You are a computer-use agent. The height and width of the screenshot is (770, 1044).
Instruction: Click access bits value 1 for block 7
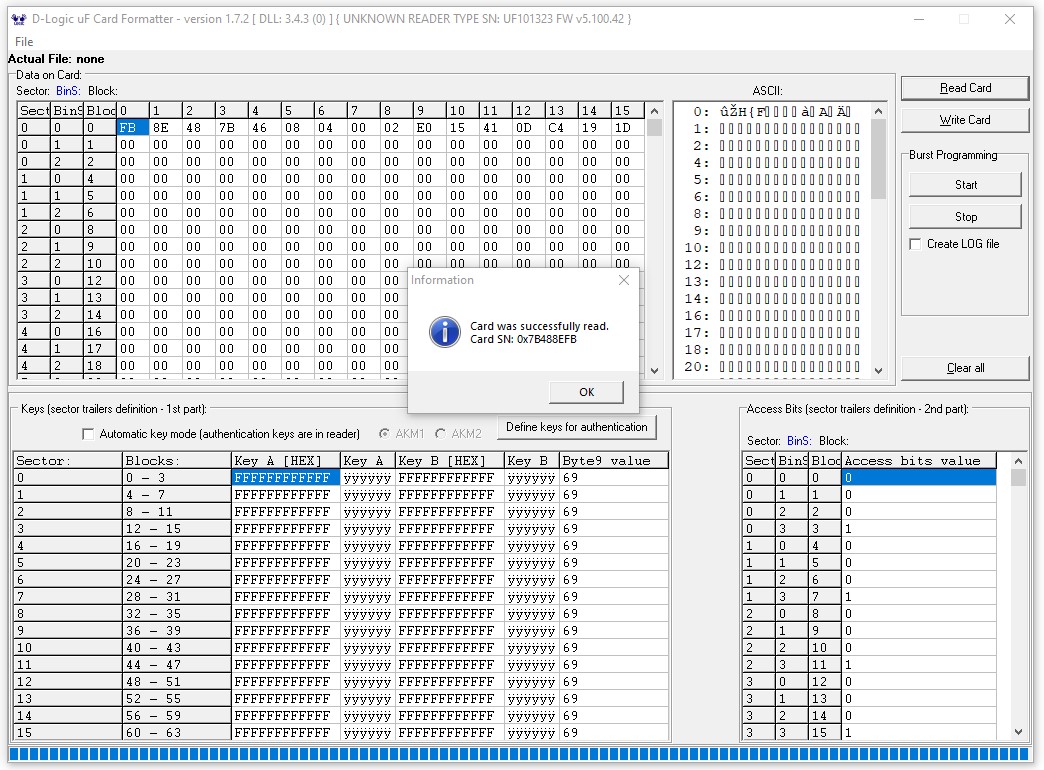(919, 597)
